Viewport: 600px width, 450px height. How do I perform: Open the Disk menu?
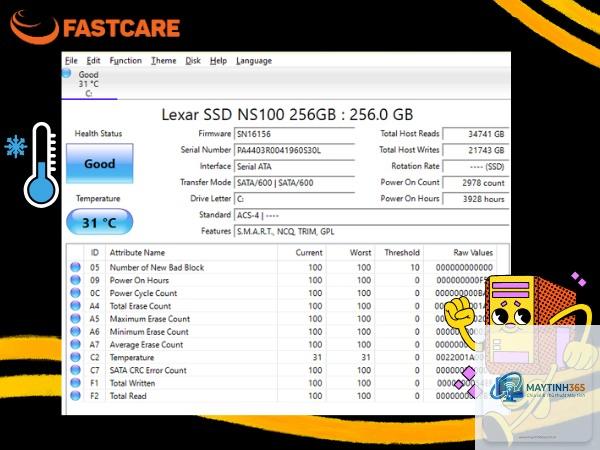tap(193, 61)
